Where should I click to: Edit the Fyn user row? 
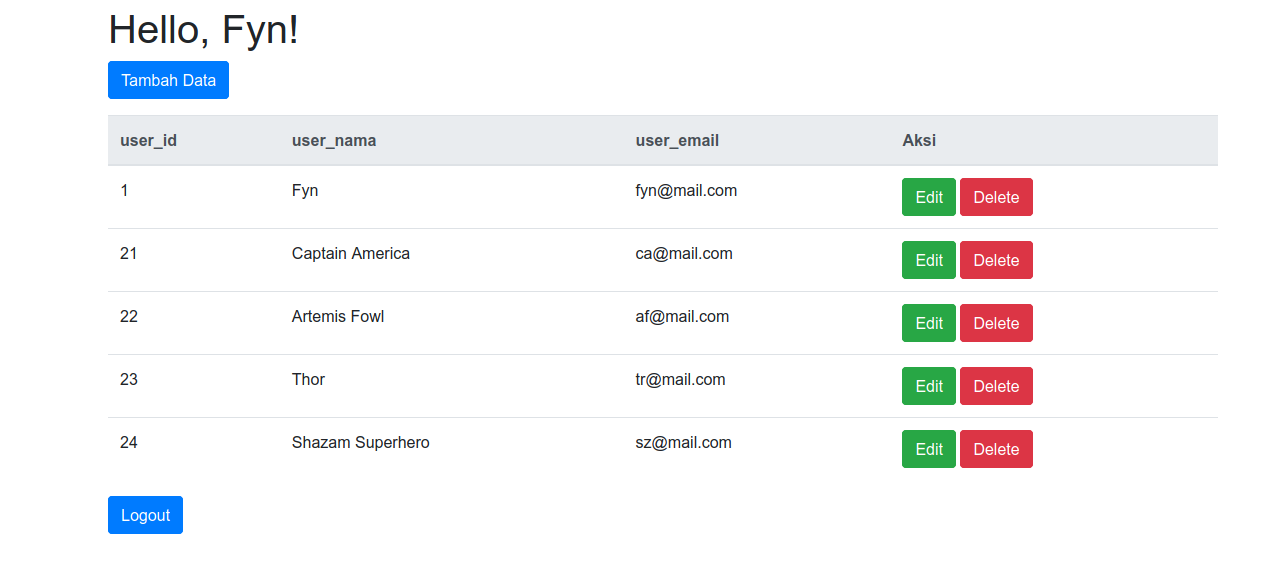click(929, 197)
